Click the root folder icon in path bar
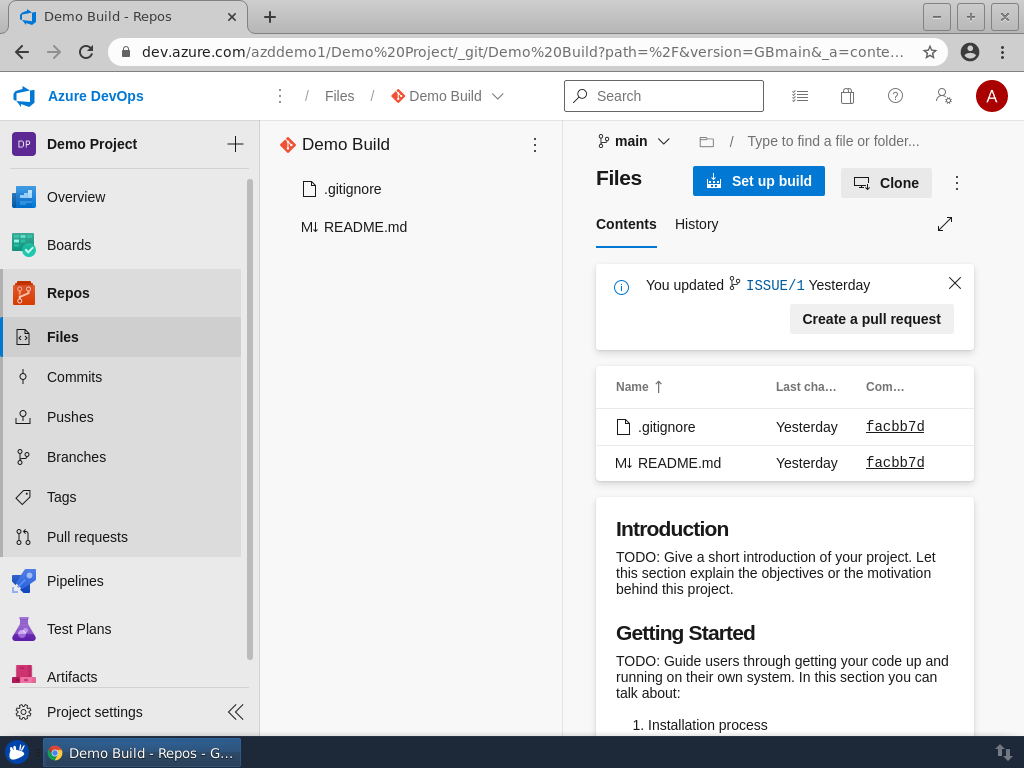Screen dimensions: 1024x768 point(707,142)
